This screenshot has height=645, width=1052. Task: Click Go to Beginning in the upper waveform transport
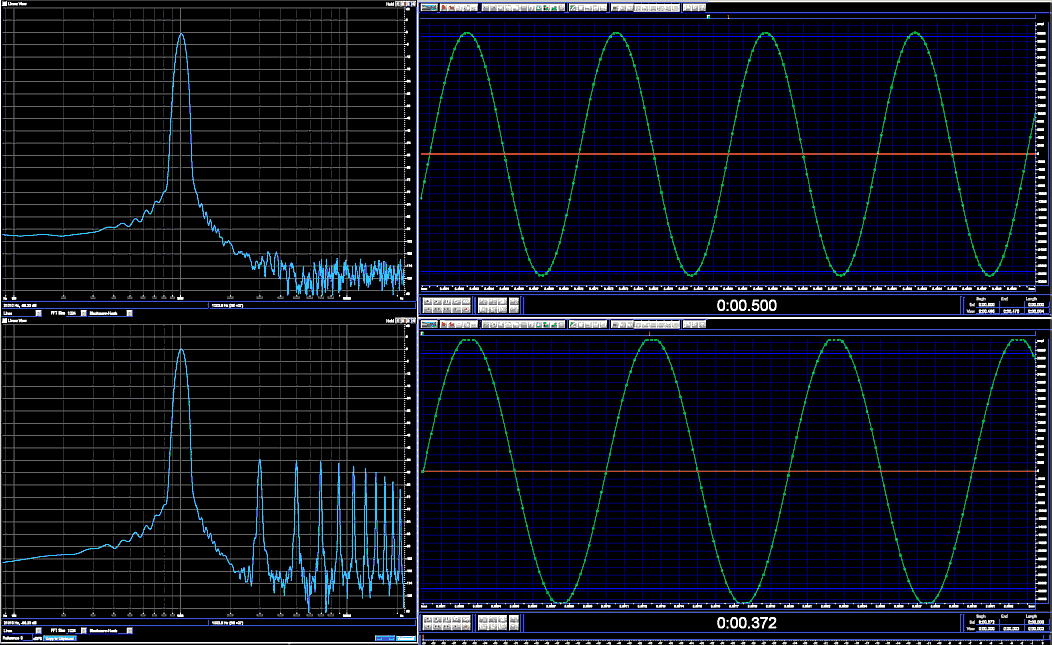pyautogui.click(x=428, y=309)
